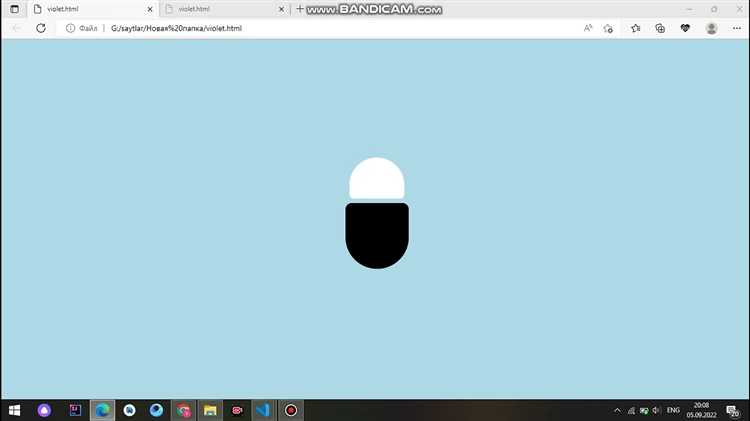The width and height of the screenshot is (750, 421).
Task: Expand the hidden system tray icons chevron
Action: pos(617,410)
